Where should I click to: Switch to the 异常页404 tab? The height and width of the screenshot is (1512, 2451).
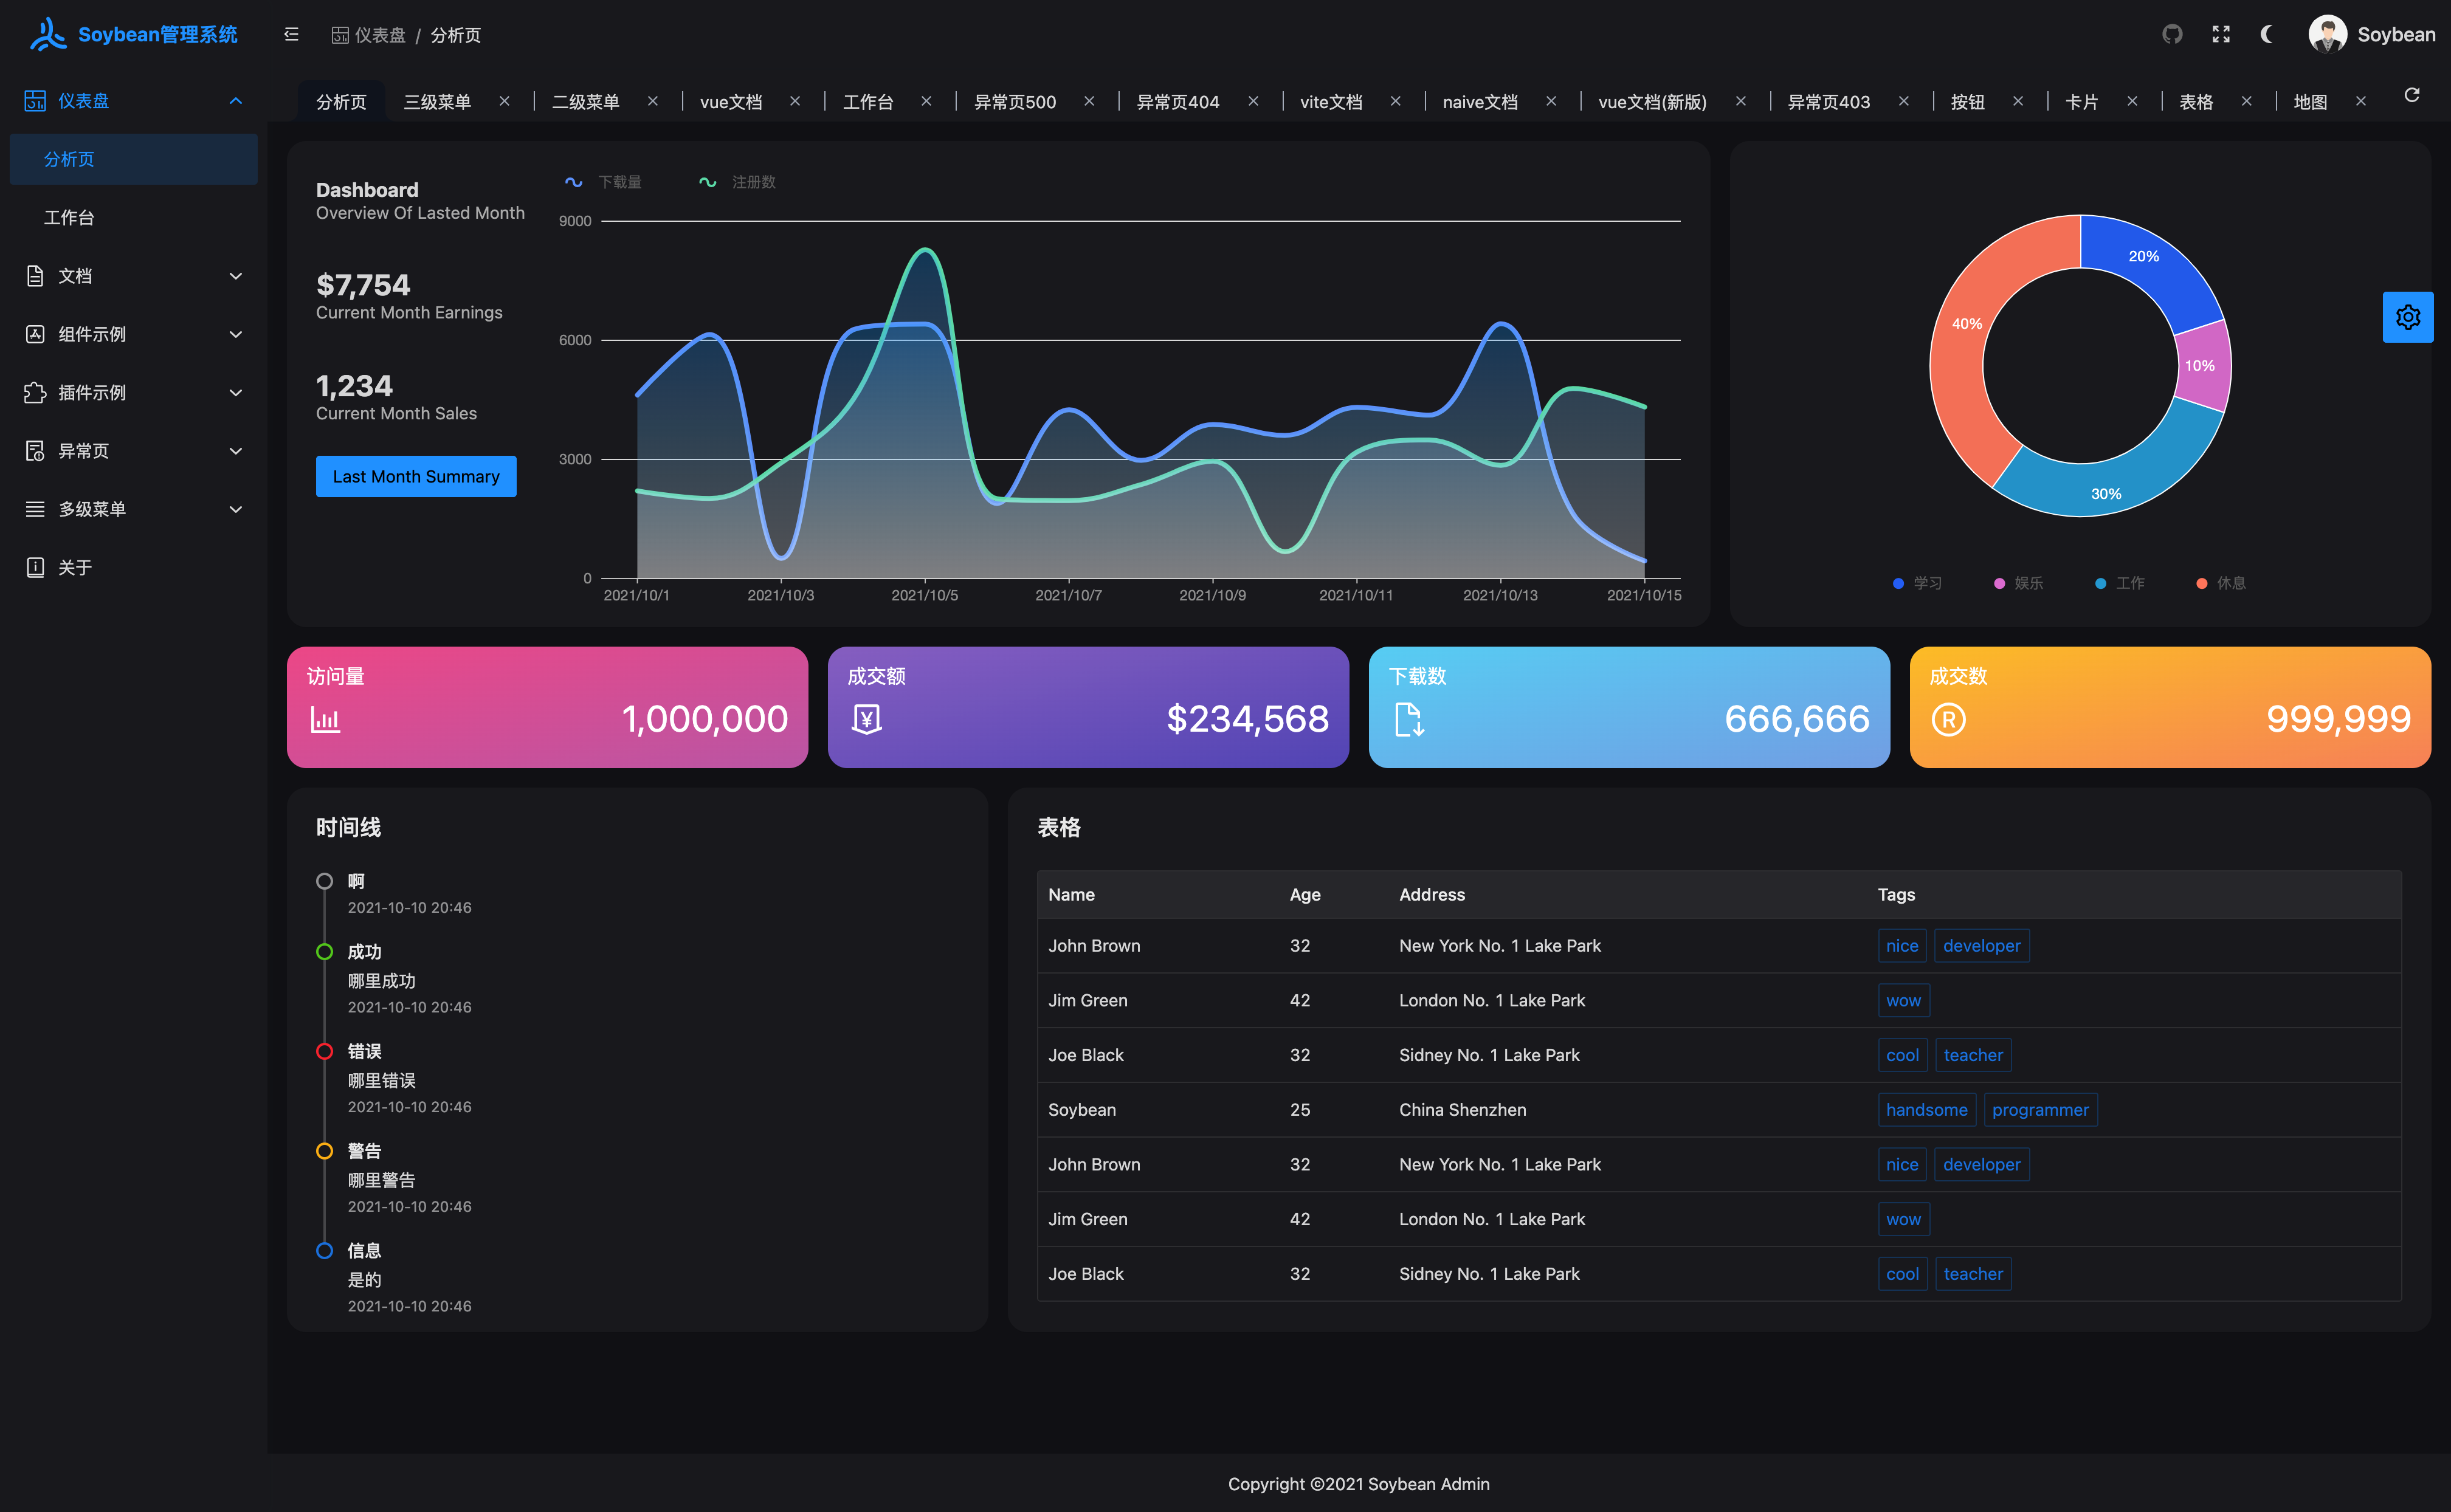(1177, 102)
